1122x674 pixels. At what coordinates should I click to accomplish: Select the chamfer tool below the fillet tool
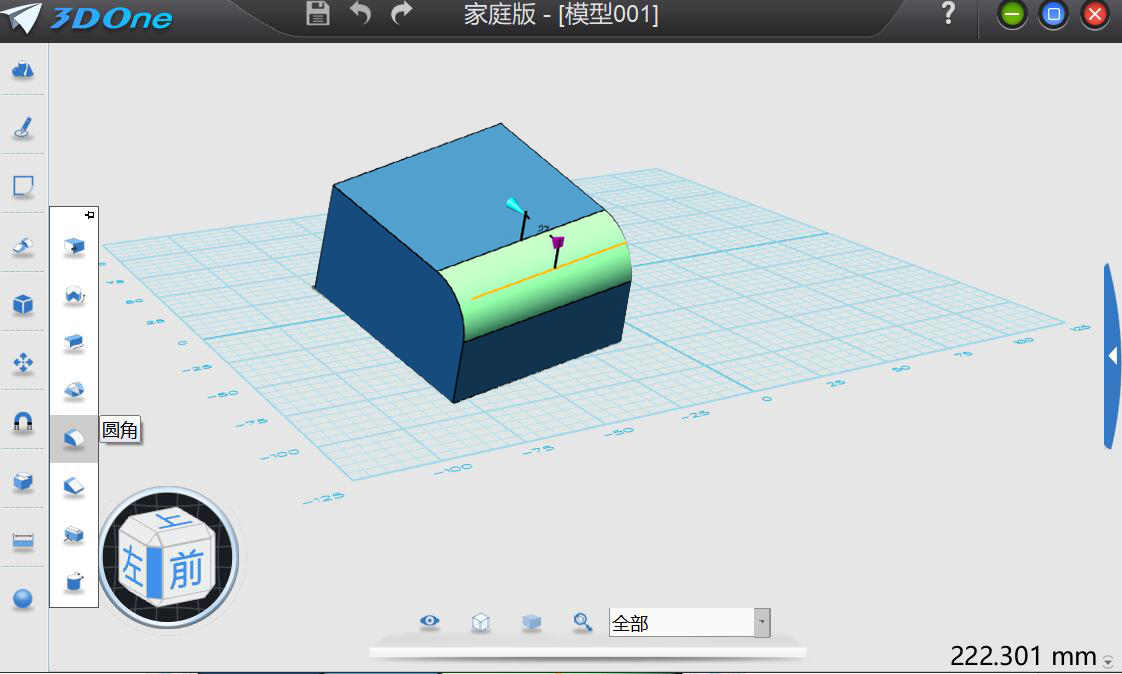pyautogui.click(x=75, y=486)
